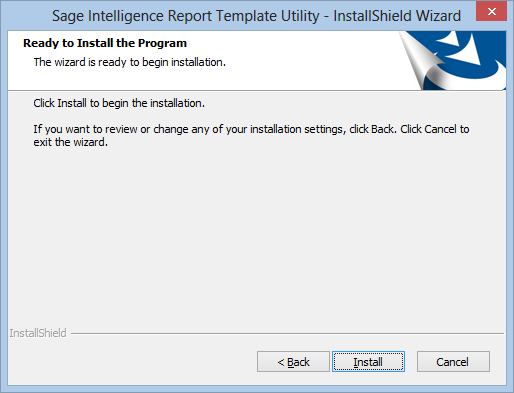
Task: Click the 'review or change' settings paragraph
Action: (x=251, y=129)
